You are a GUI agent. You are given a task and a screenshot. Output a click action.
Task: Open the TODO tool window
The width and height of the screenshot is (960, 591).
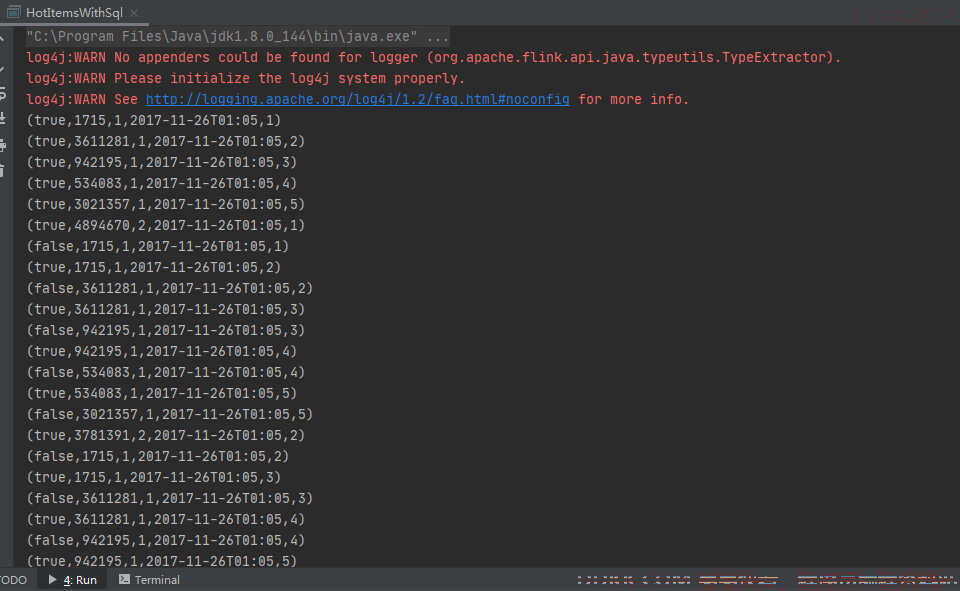(x=12, y=580)
